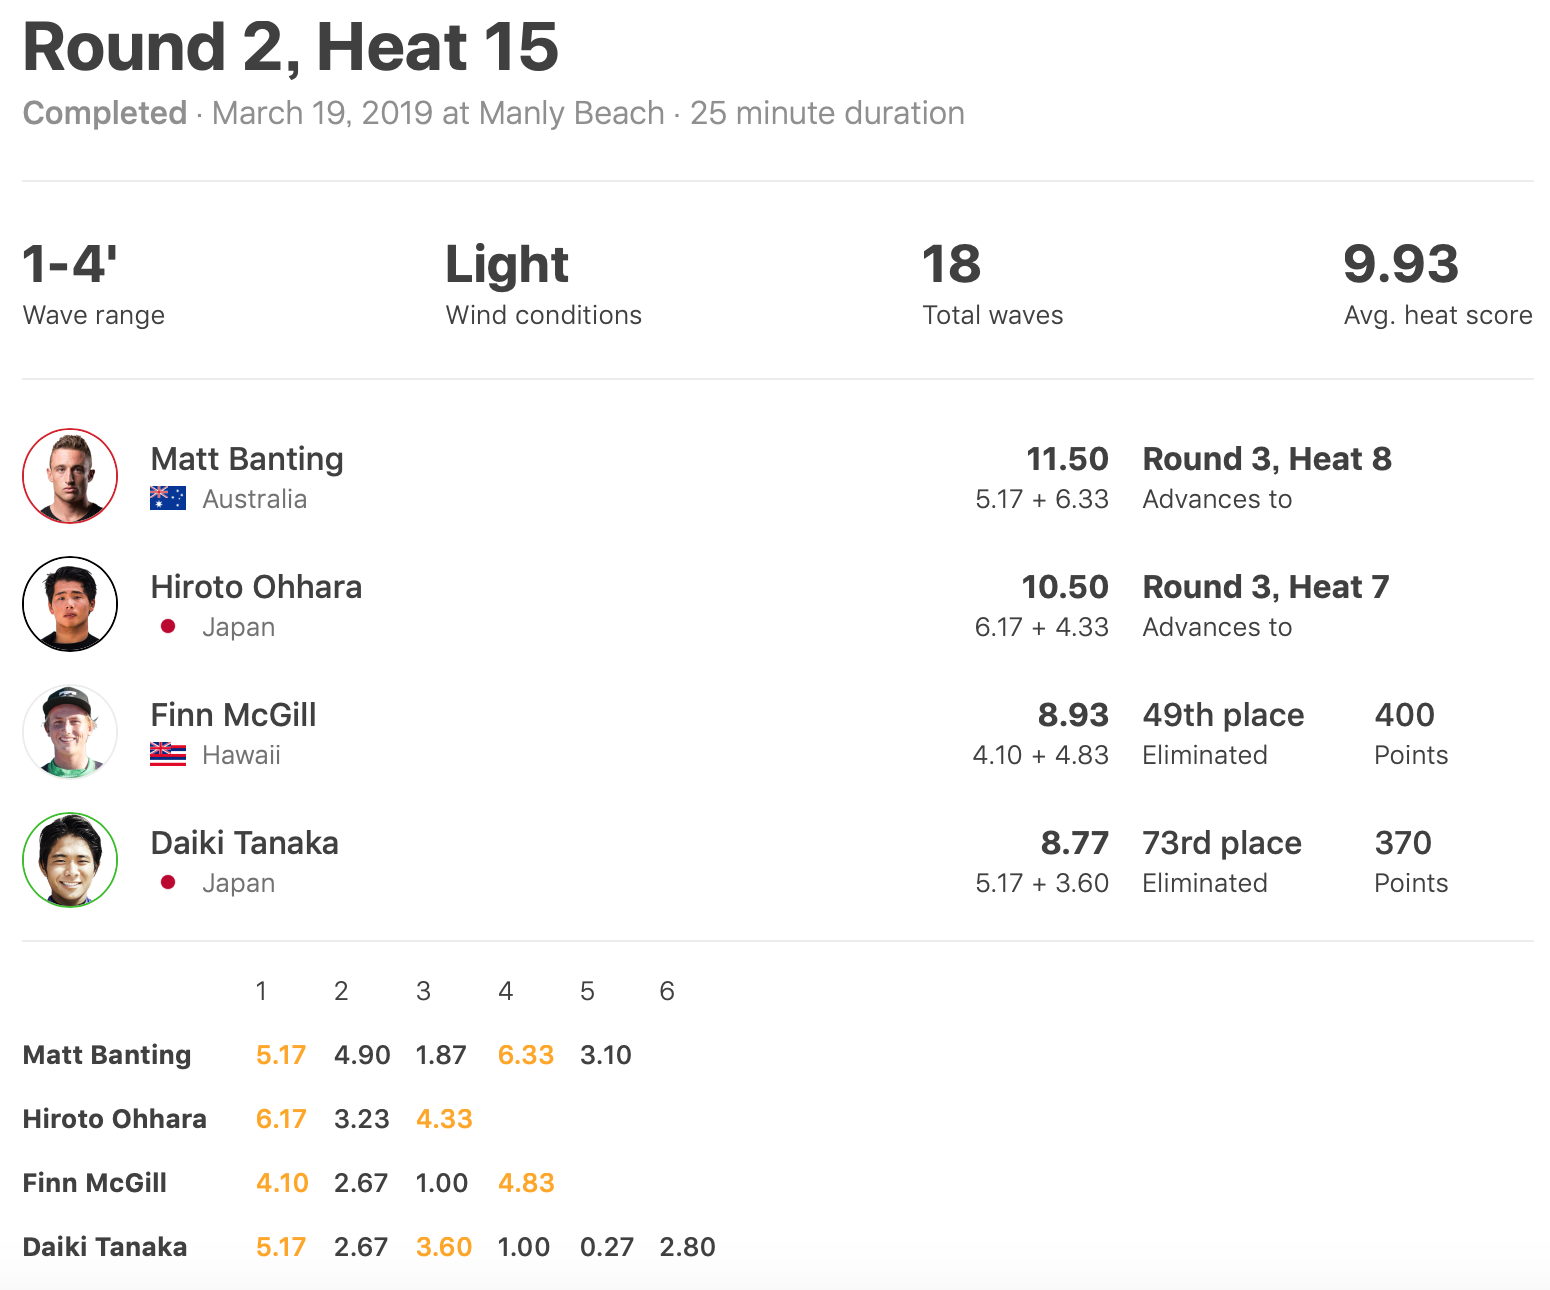
Task: Click the Round 2, Heat 15 title
Action: (290, 47)
